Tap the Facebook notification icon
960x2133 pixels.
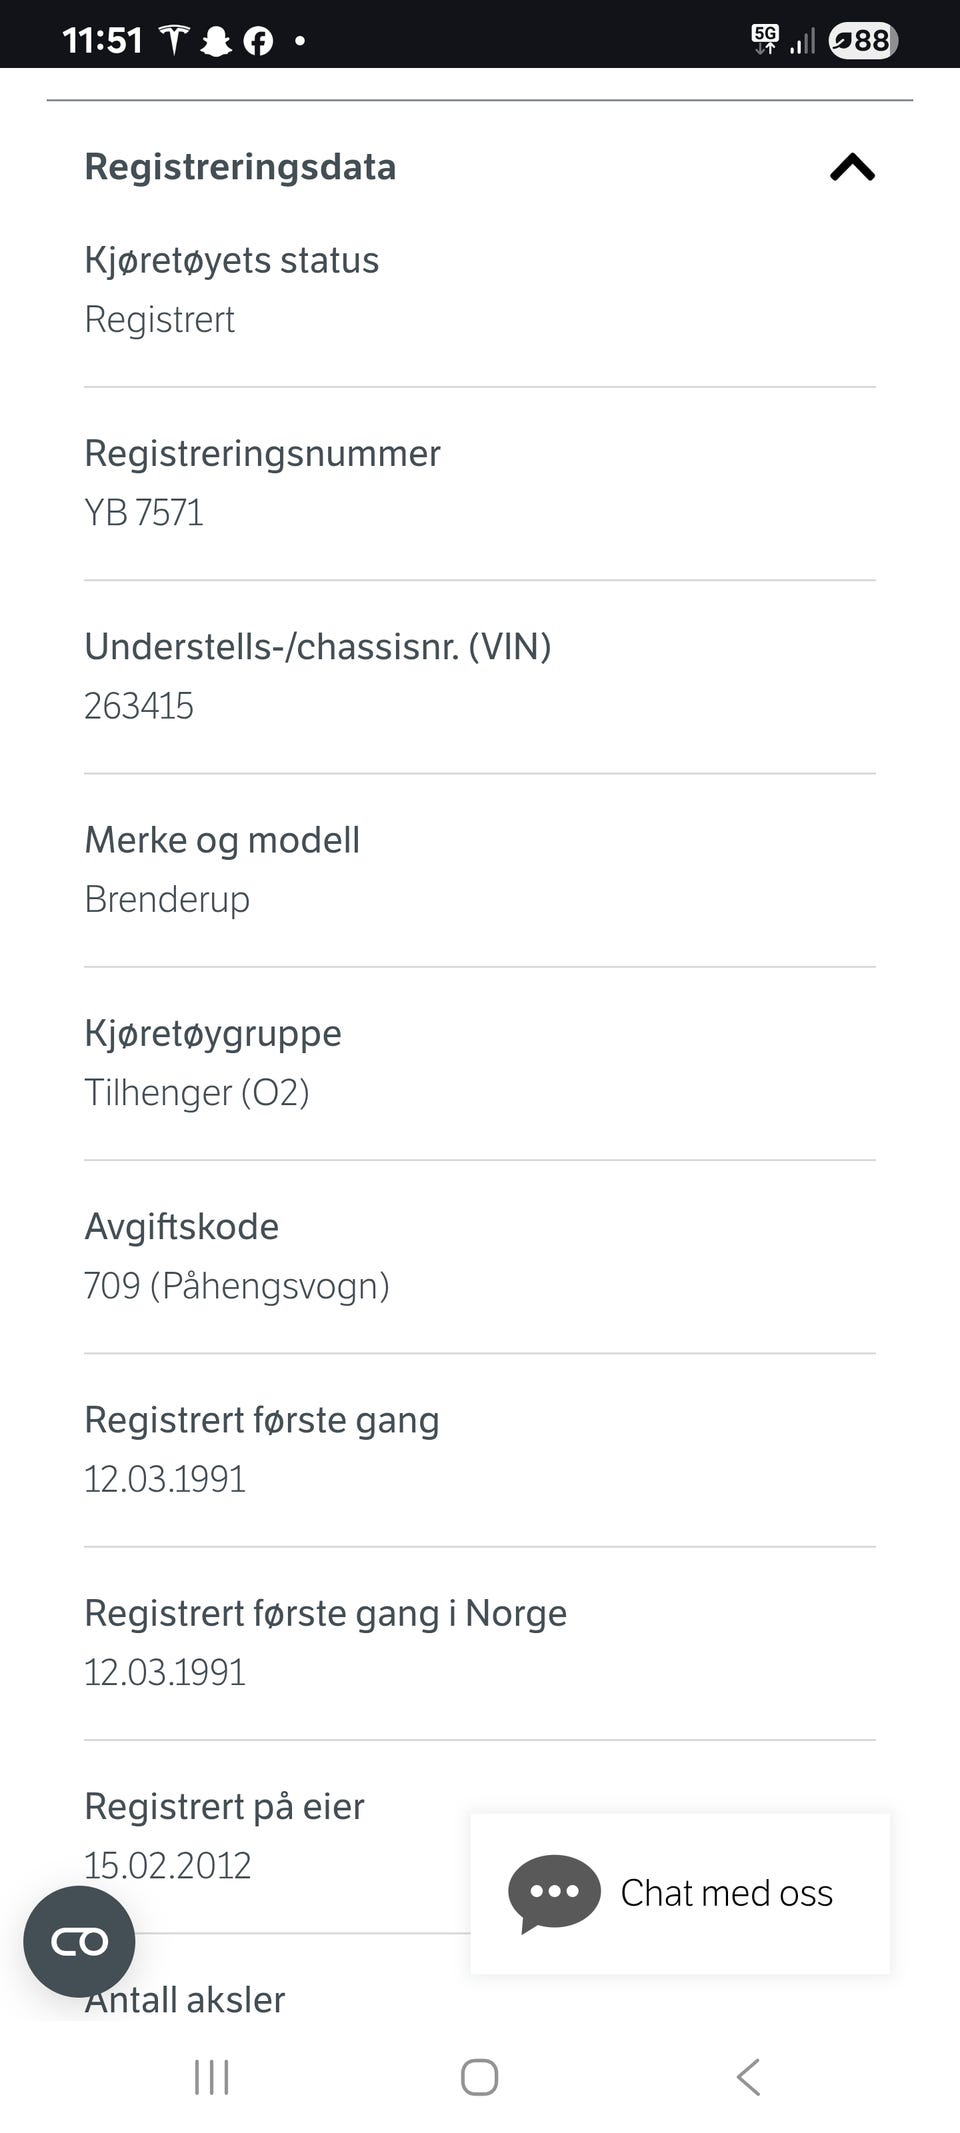258,41
